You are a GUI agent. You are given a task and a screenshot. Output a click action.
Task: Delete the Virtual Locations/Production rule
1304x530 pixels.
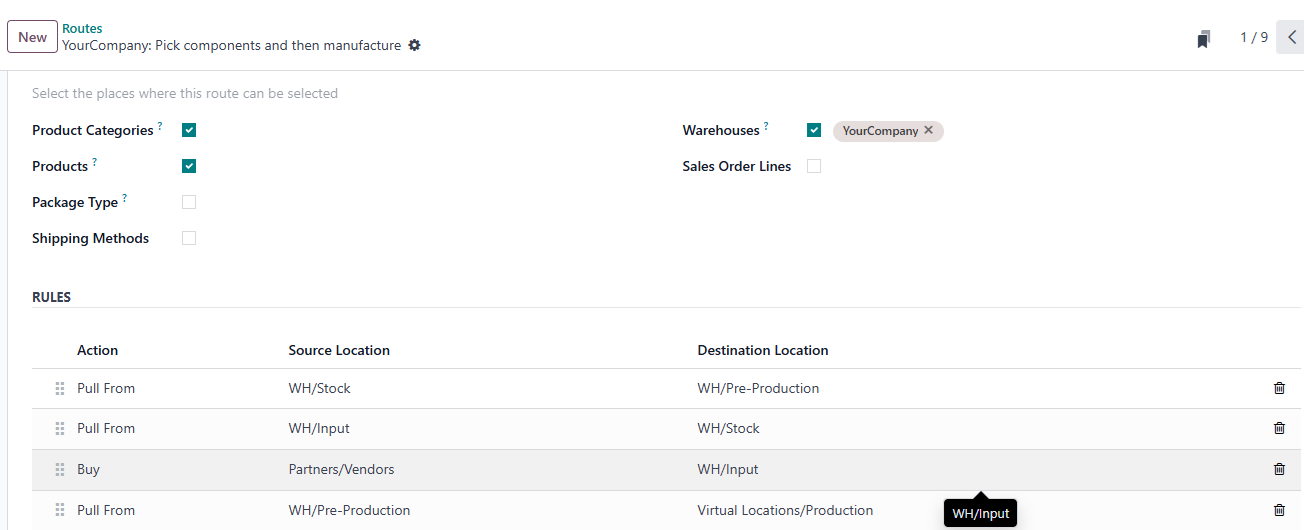click(x=1279, y=510)
